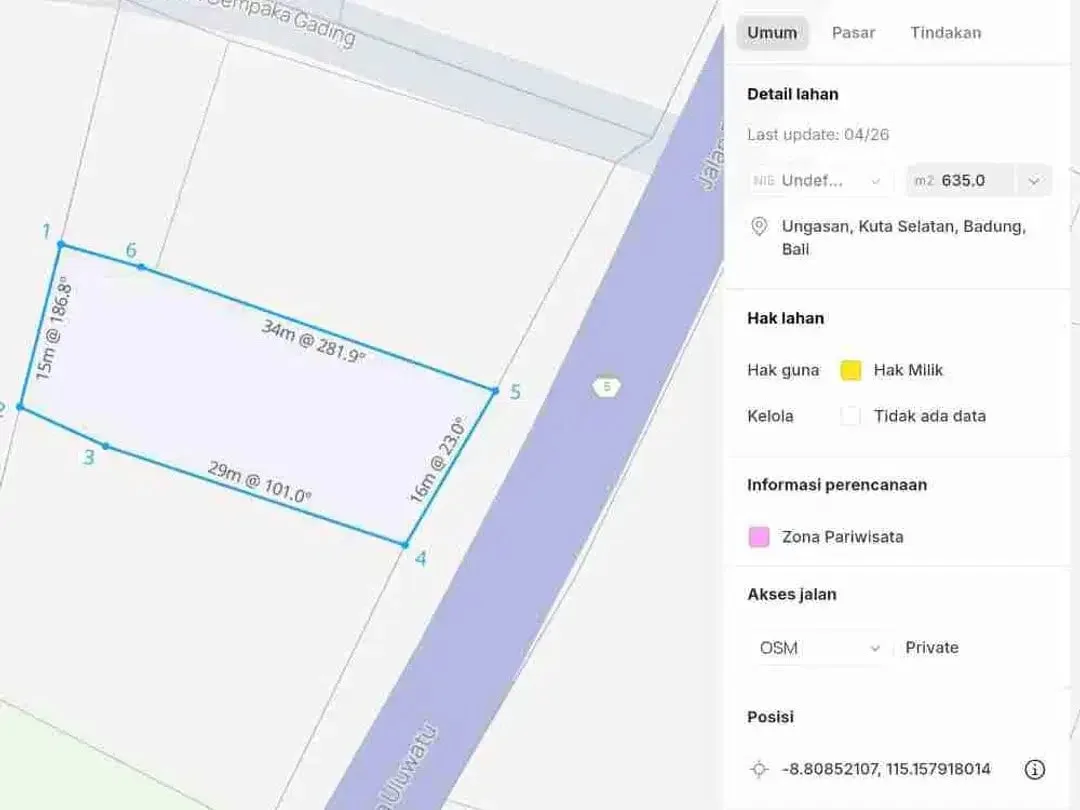Open the NIB Undef... dropdown
This screenshot has width=1080, height=810.
point(819,180)
